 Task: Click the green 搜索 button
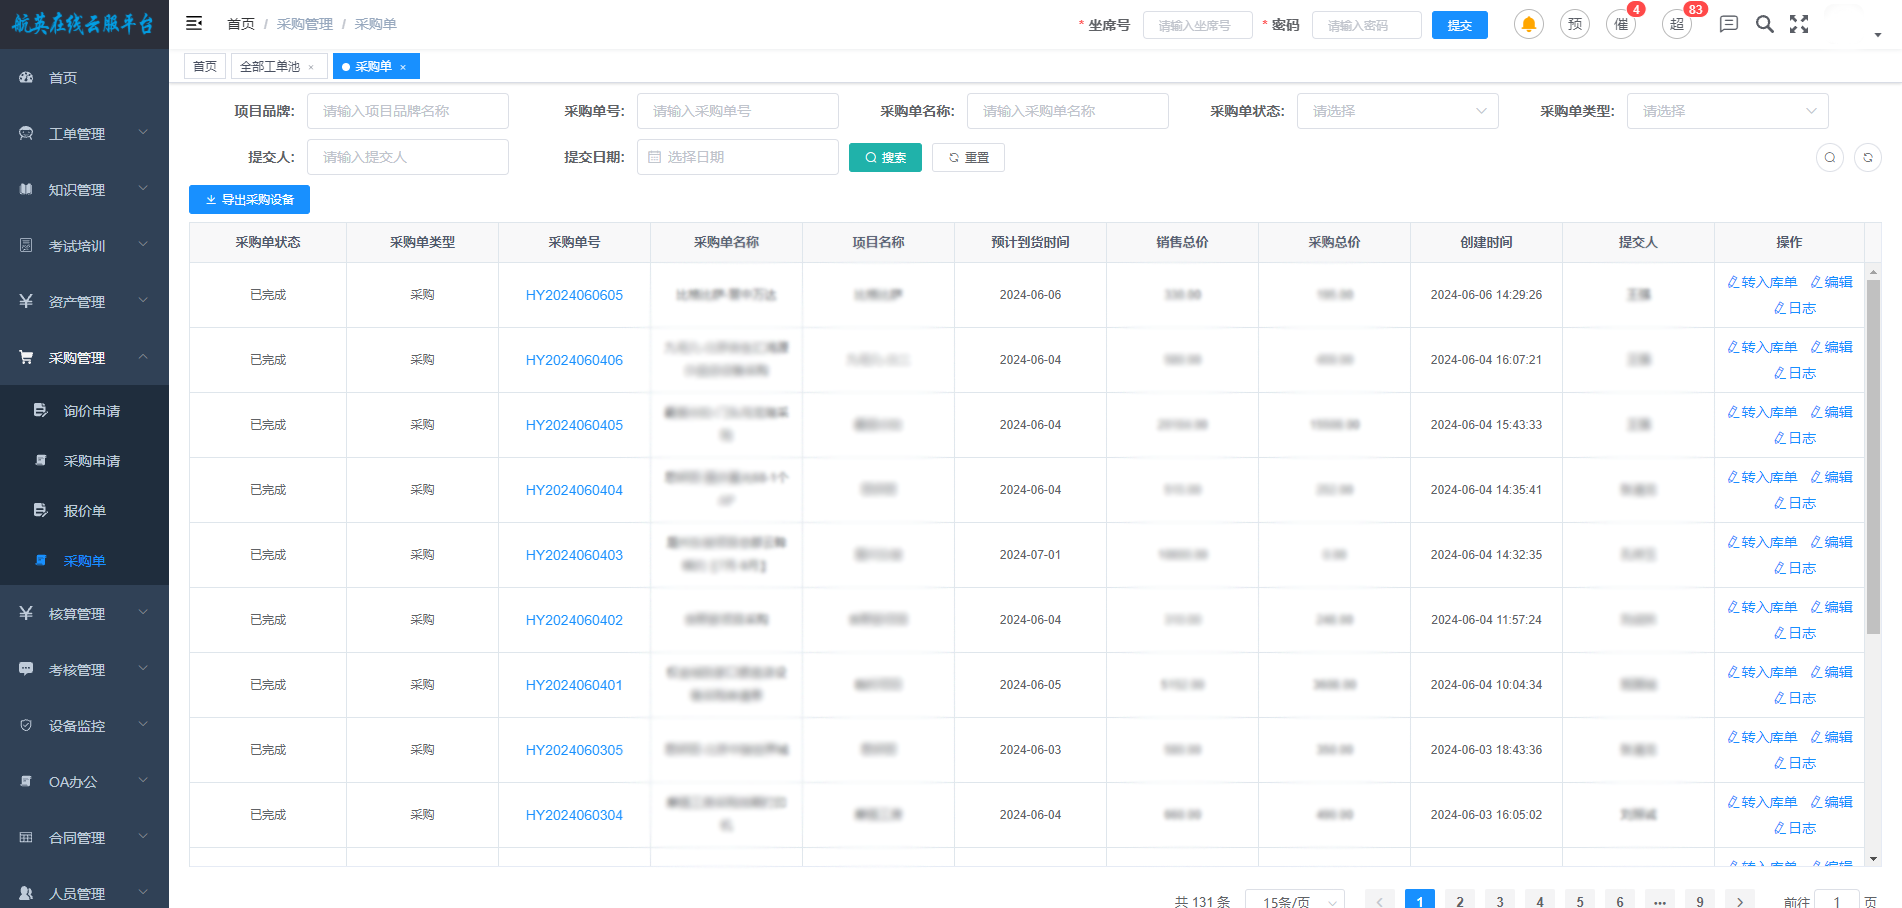click(x=885, y=158)
